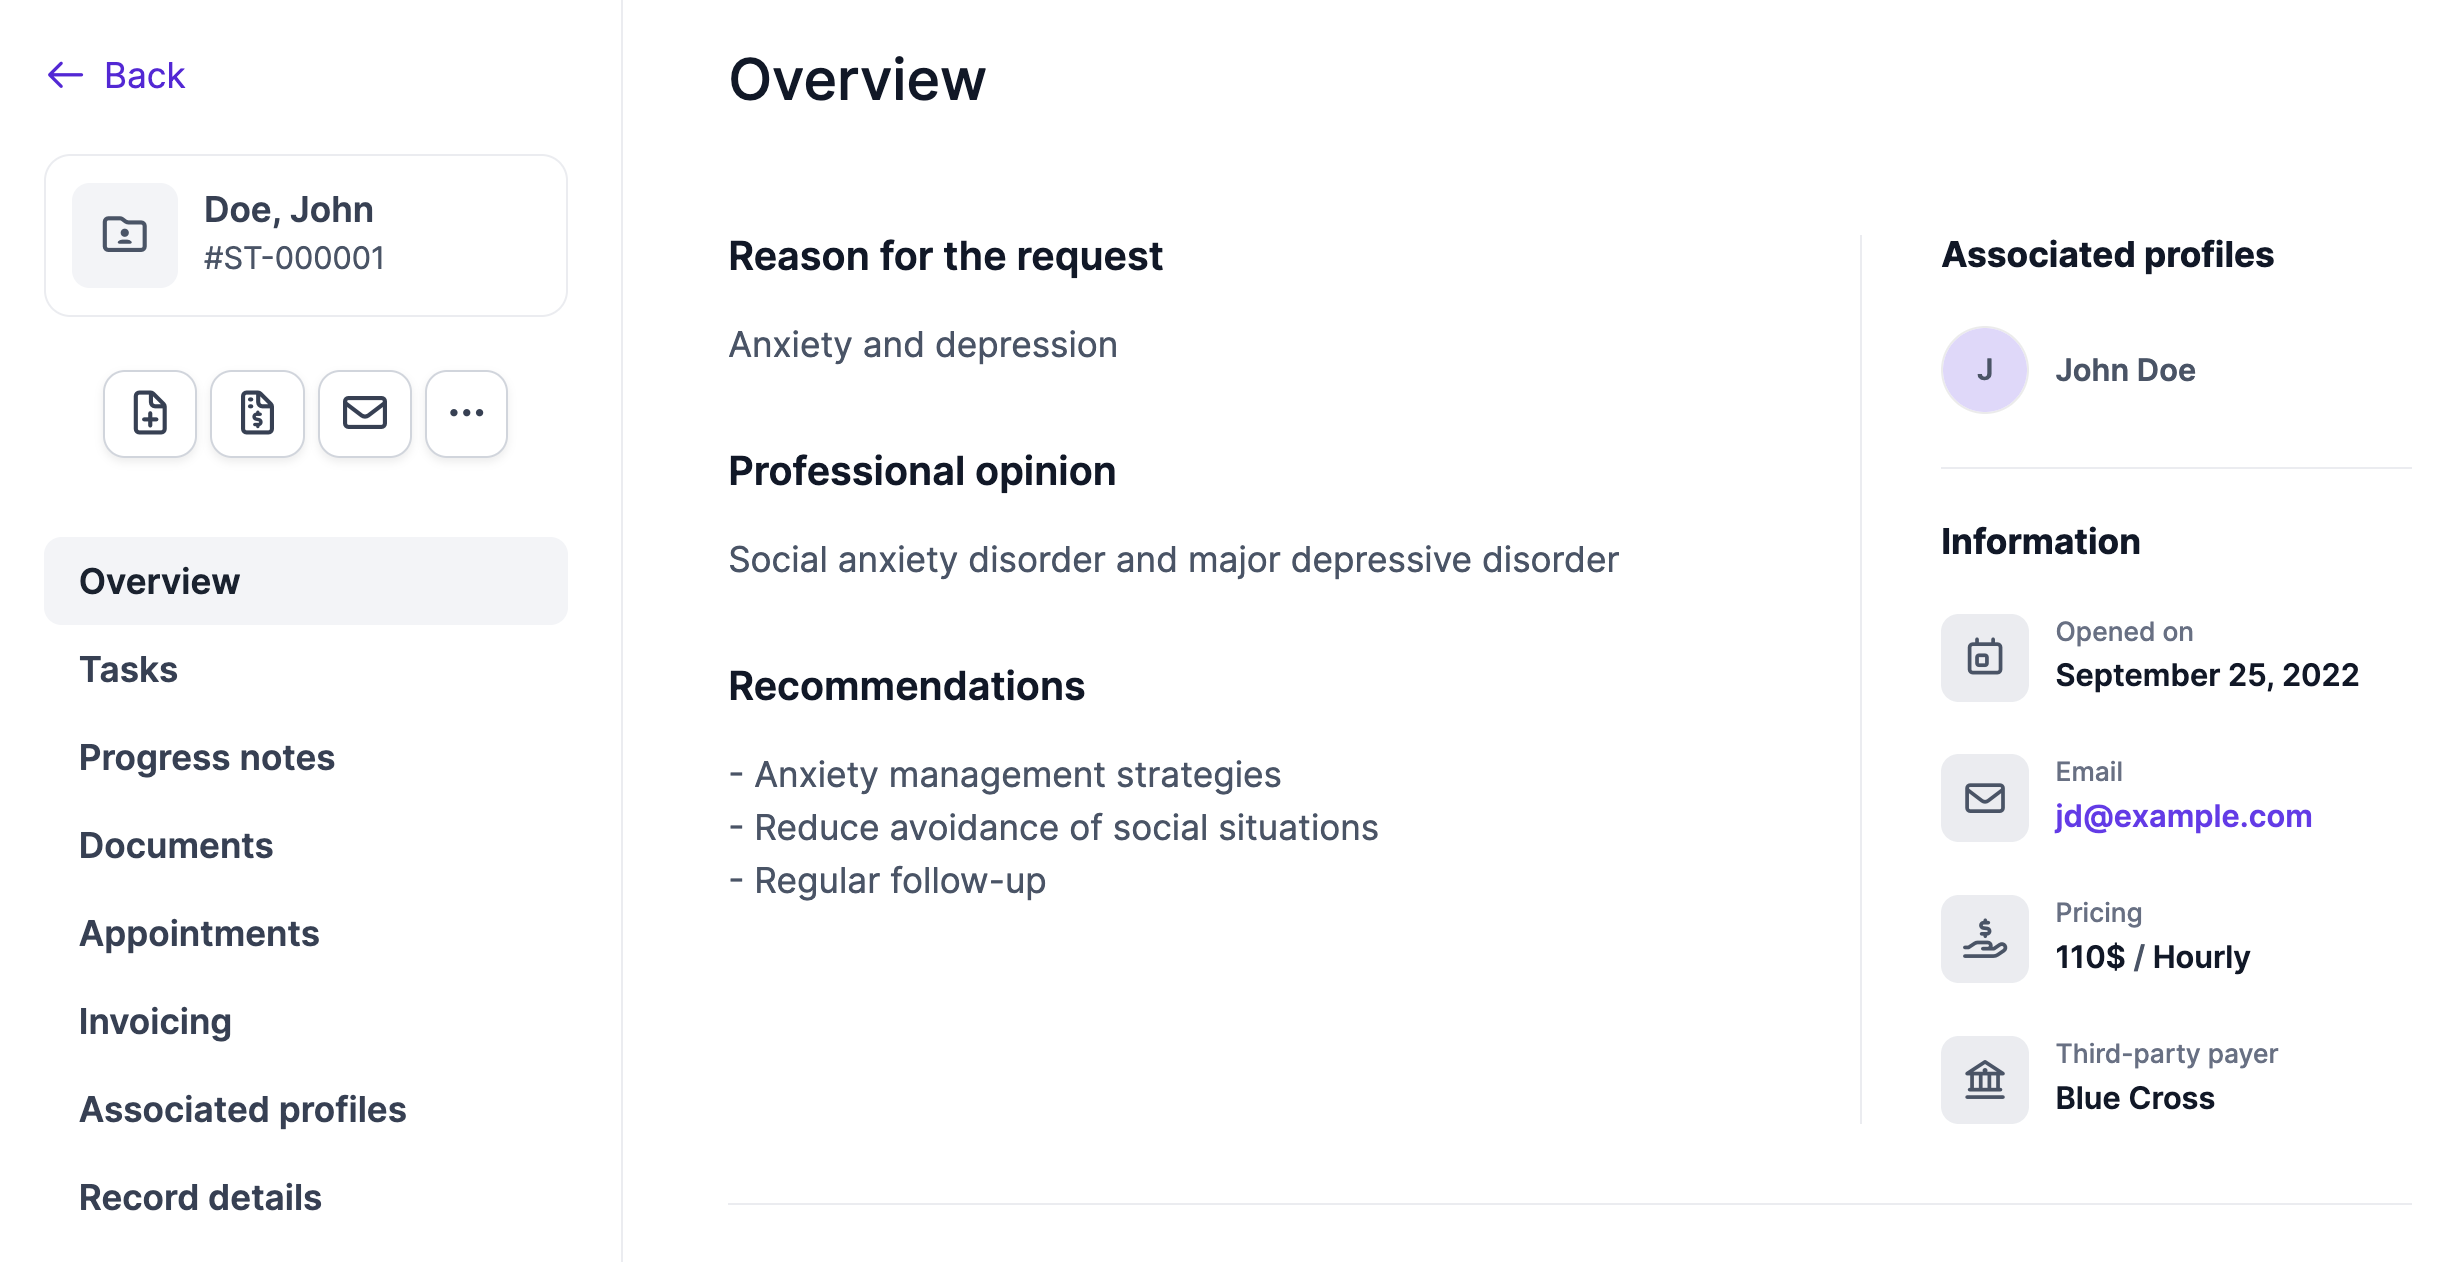Open the jd@example.com email link
This screenshot has height=1262, width=2450.
click(2183, 816)
